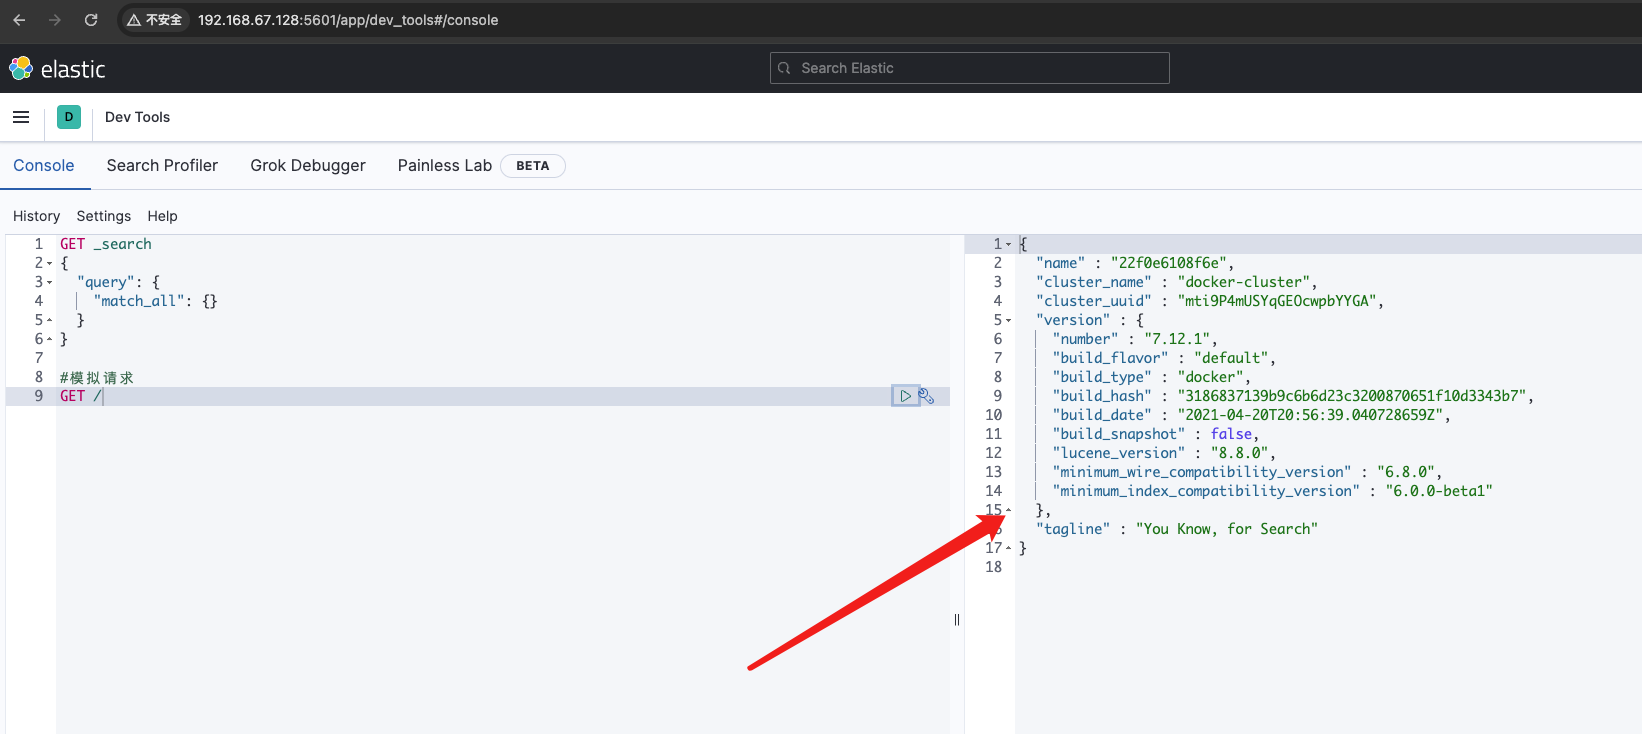Image resolution: width=1642 pixels, height=734 pixels.
Task: Click the BETA badge
Action: coord(533,166)
